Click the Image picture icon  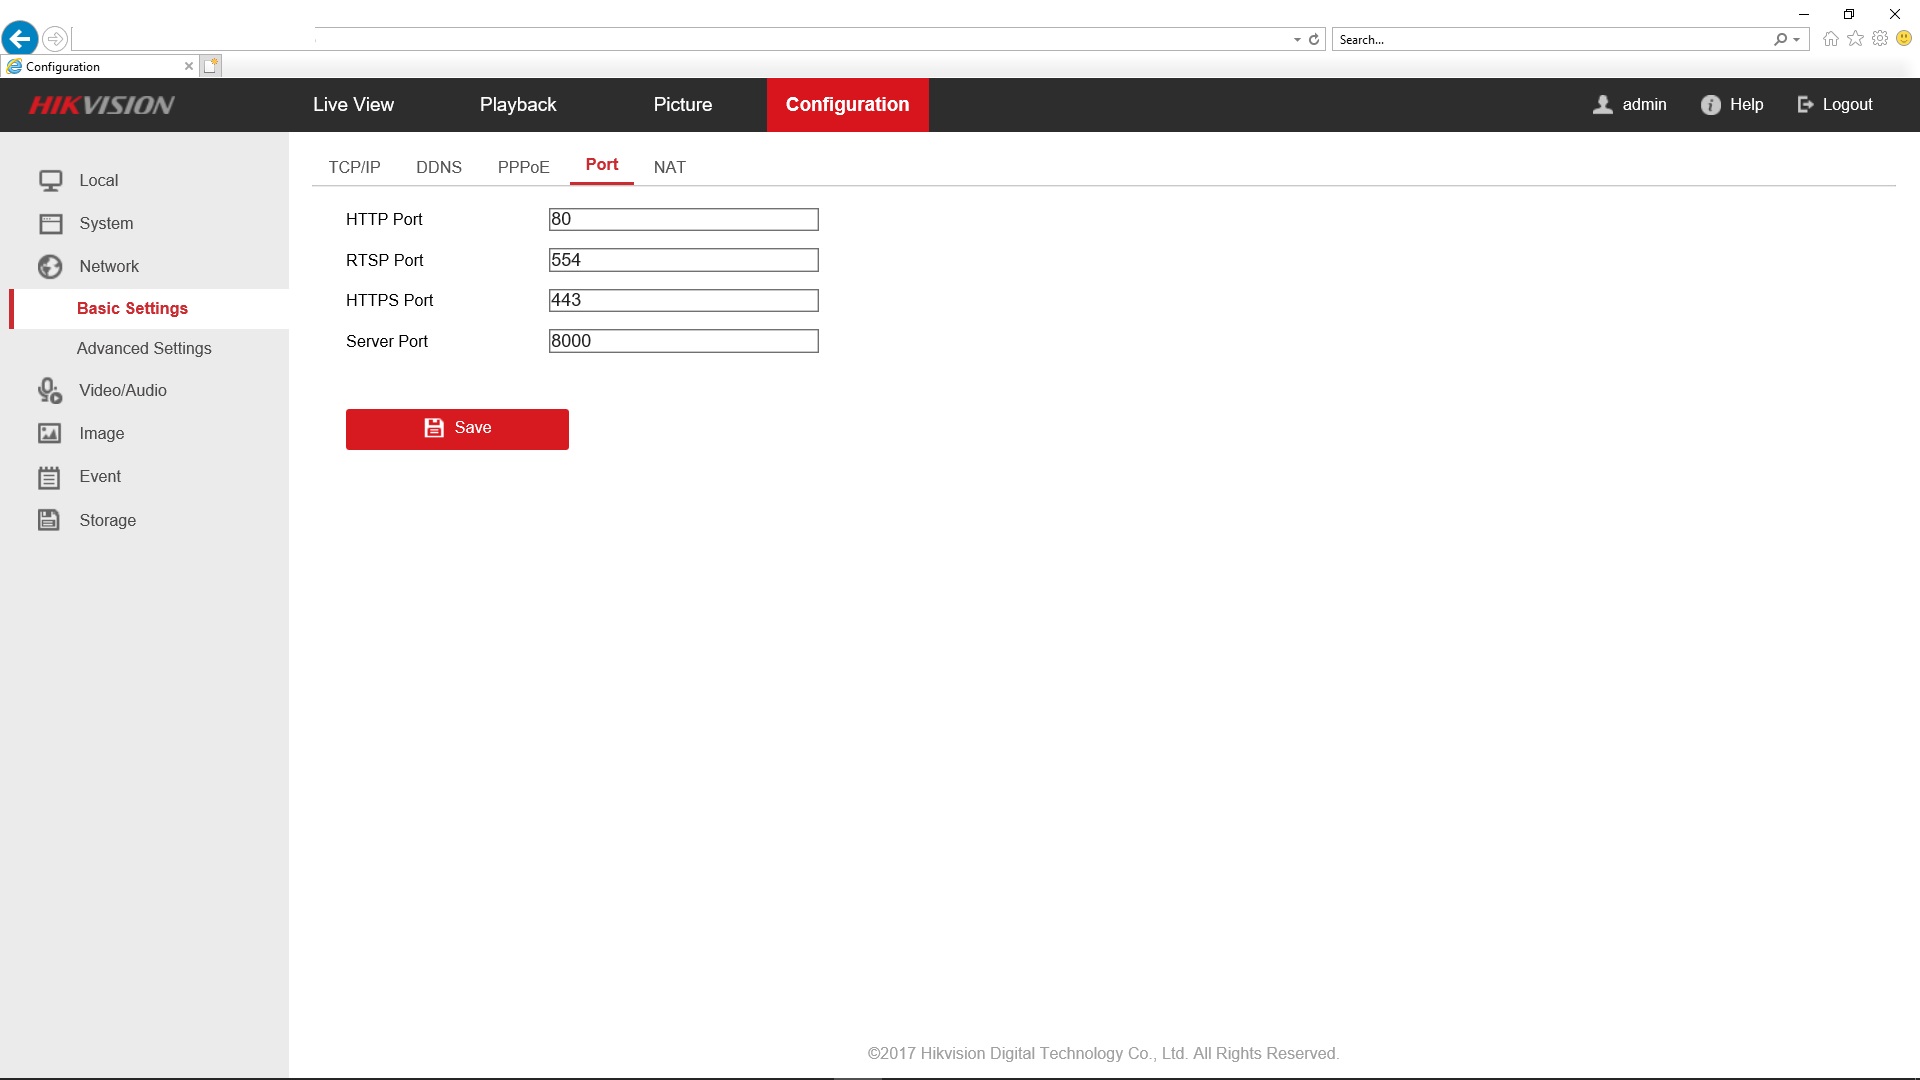coord(50,434)
